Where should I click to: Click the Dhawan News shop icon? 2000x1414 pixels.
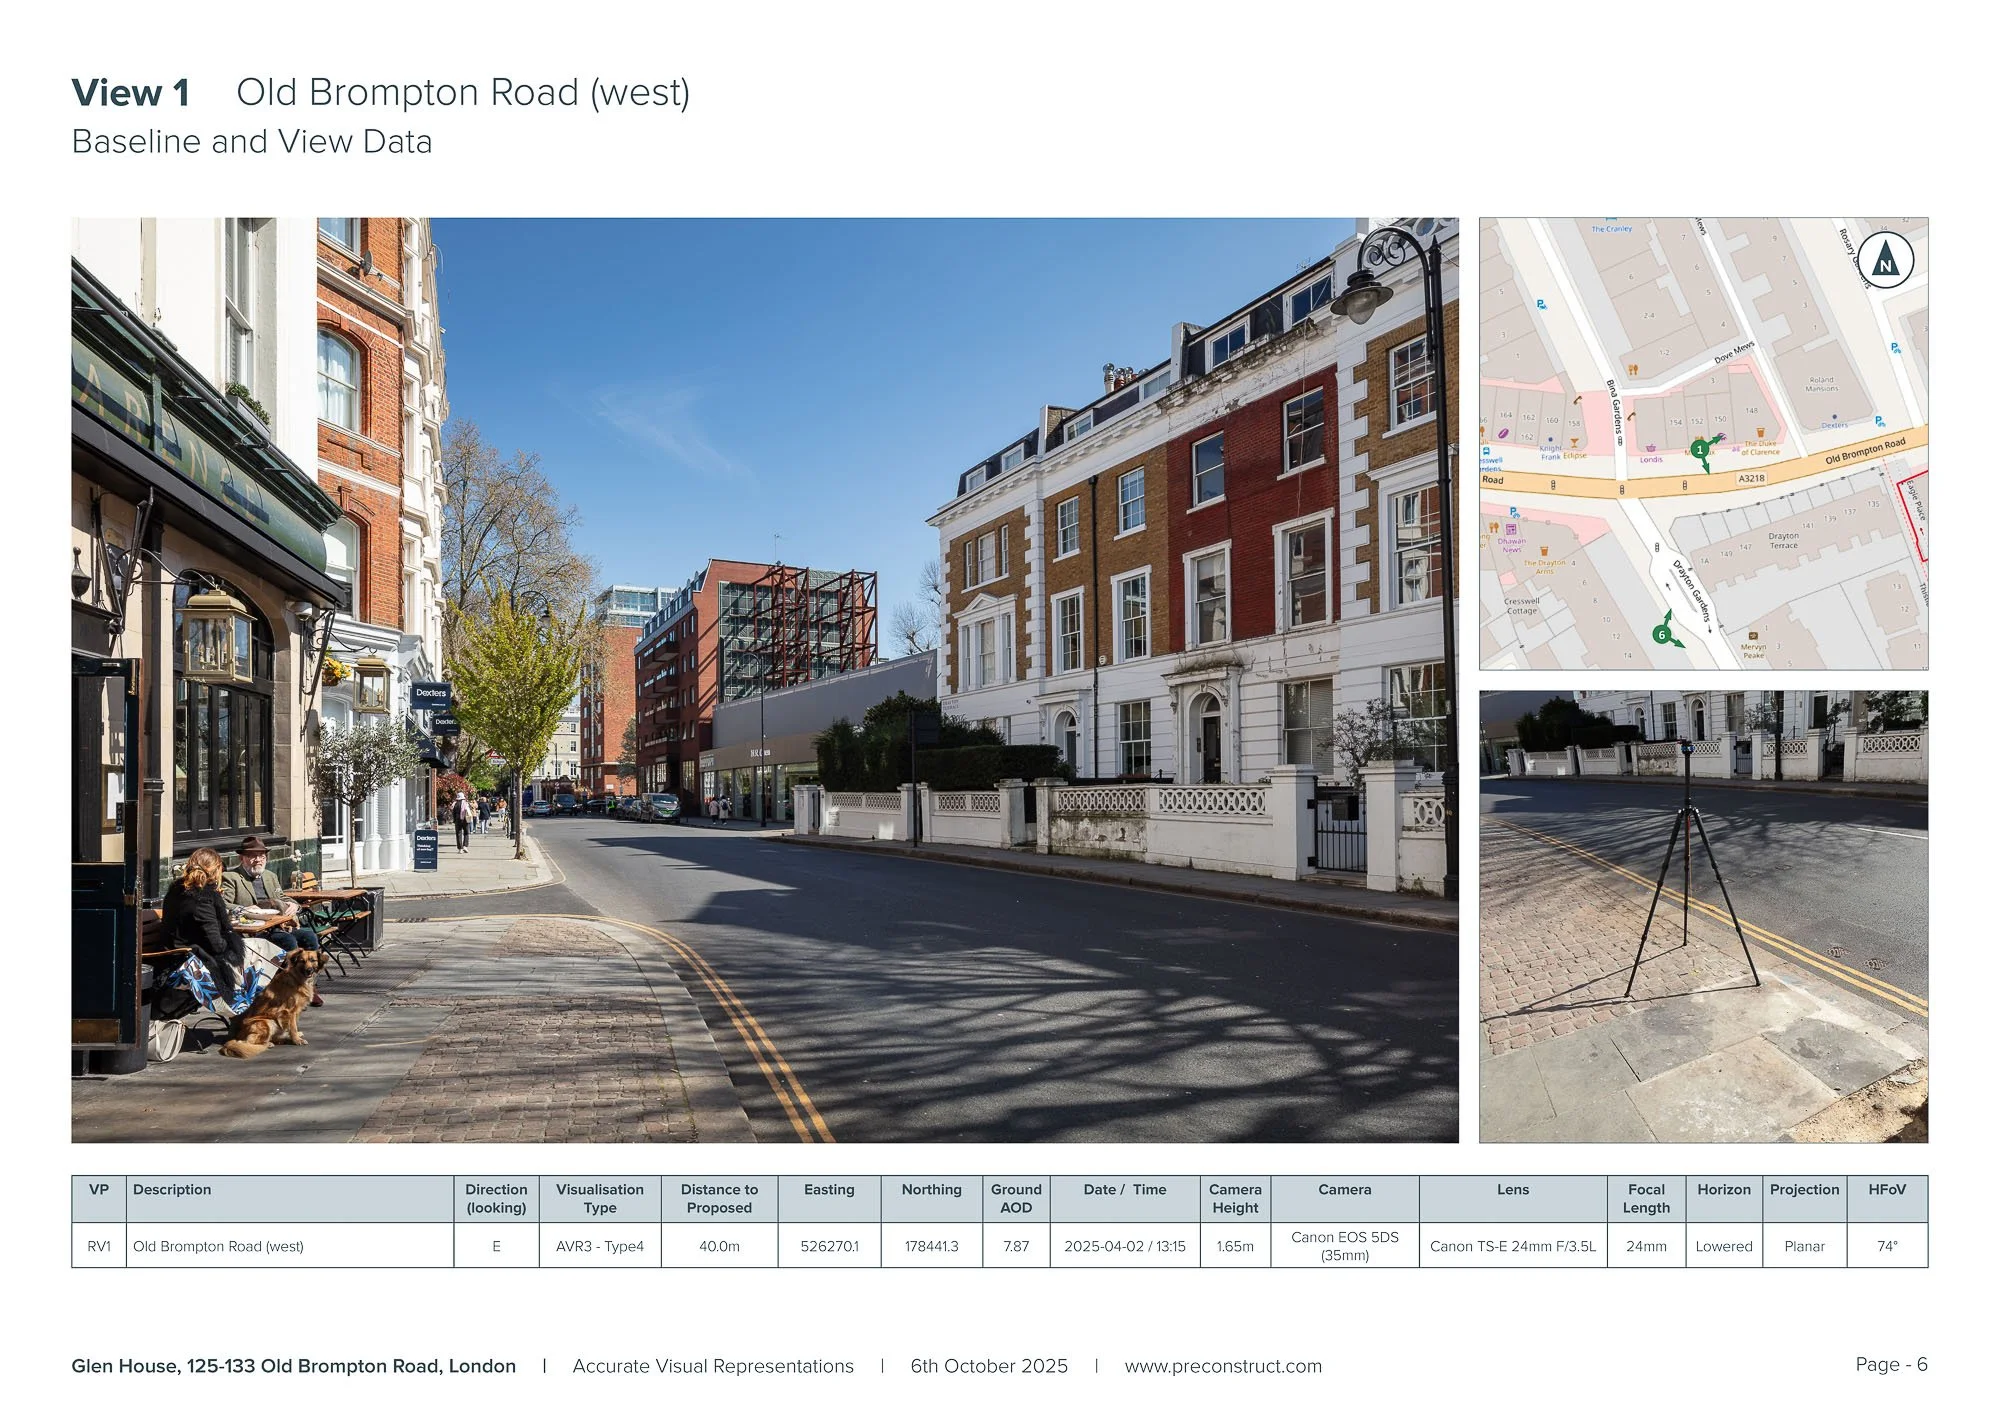point(1511,529)
